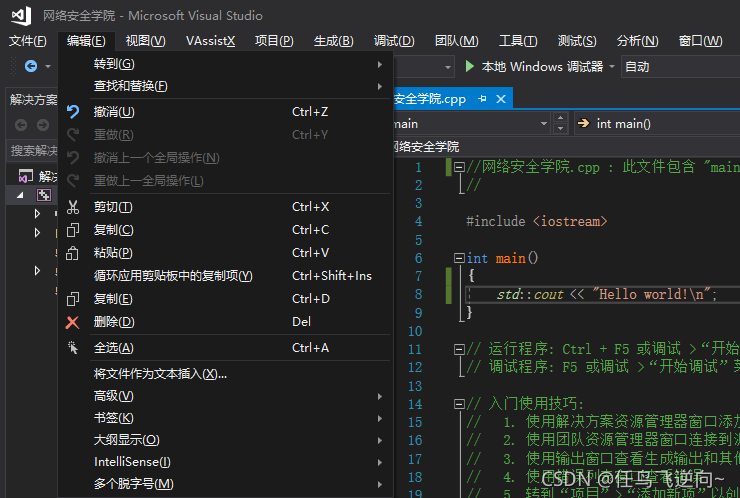Click the solution node icon in Solution Explorer
The image size is (740, 498).
coord(25,176)
